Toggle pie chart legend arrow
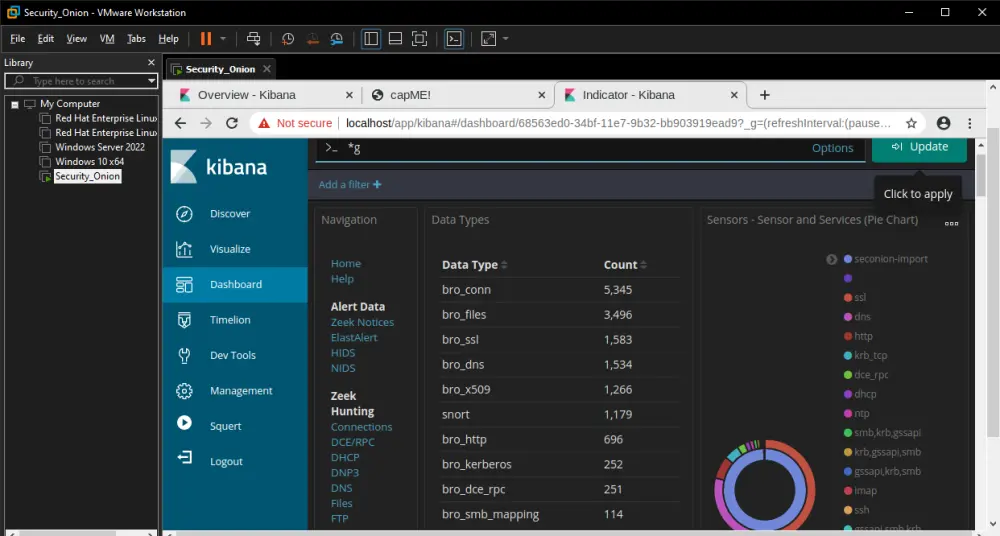This screenshot has width=1000, height=536. click(x=832, y=260)
